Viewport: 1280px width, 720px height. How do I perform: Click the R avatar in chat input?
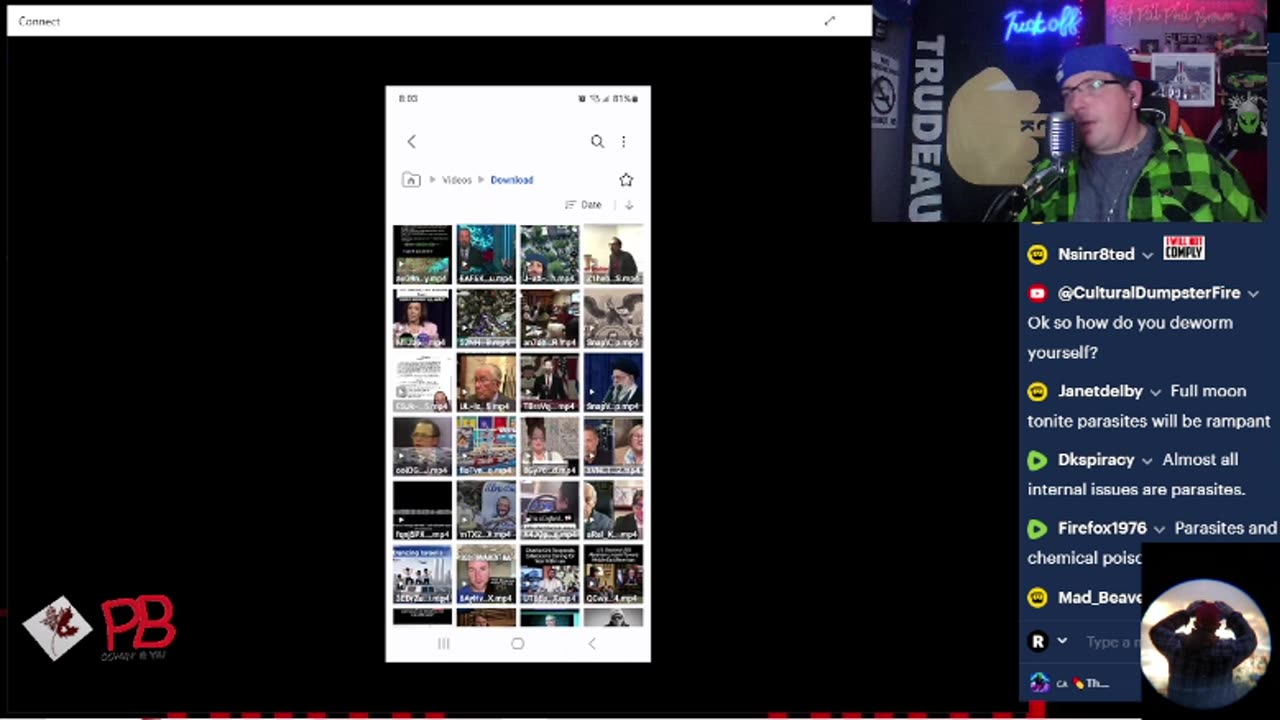point(1038,641)
